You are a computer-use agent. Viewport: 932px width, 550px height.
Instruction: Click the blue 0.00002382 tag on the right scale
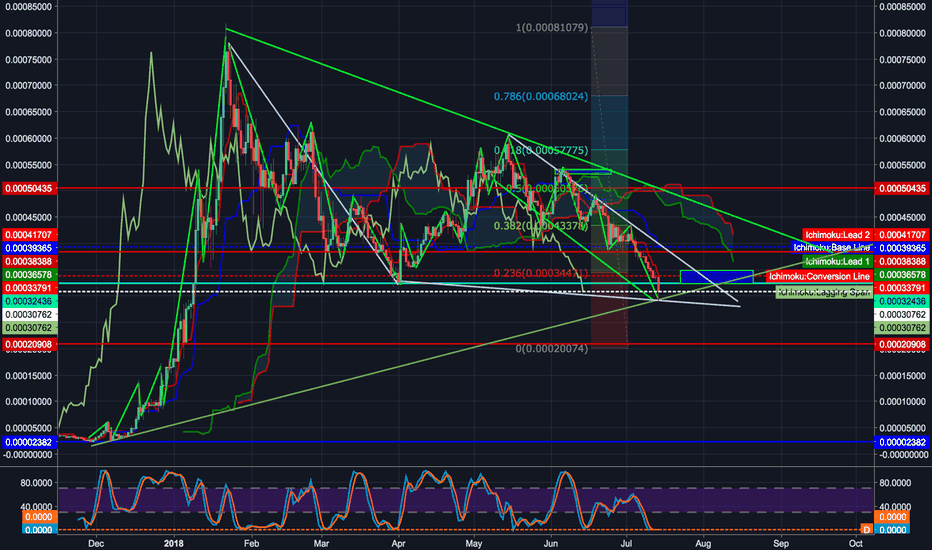coord(902,442)
